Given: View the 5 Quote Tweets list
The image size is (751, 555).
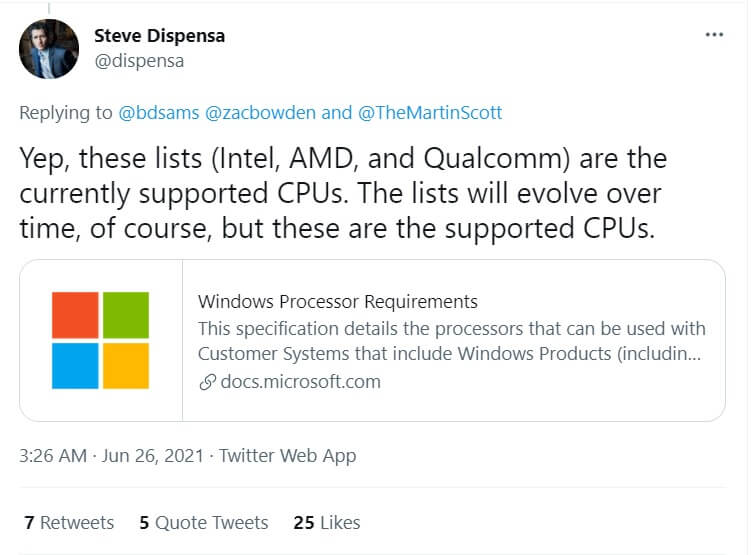Looking at the screenshot, I should tap(204, 522).
